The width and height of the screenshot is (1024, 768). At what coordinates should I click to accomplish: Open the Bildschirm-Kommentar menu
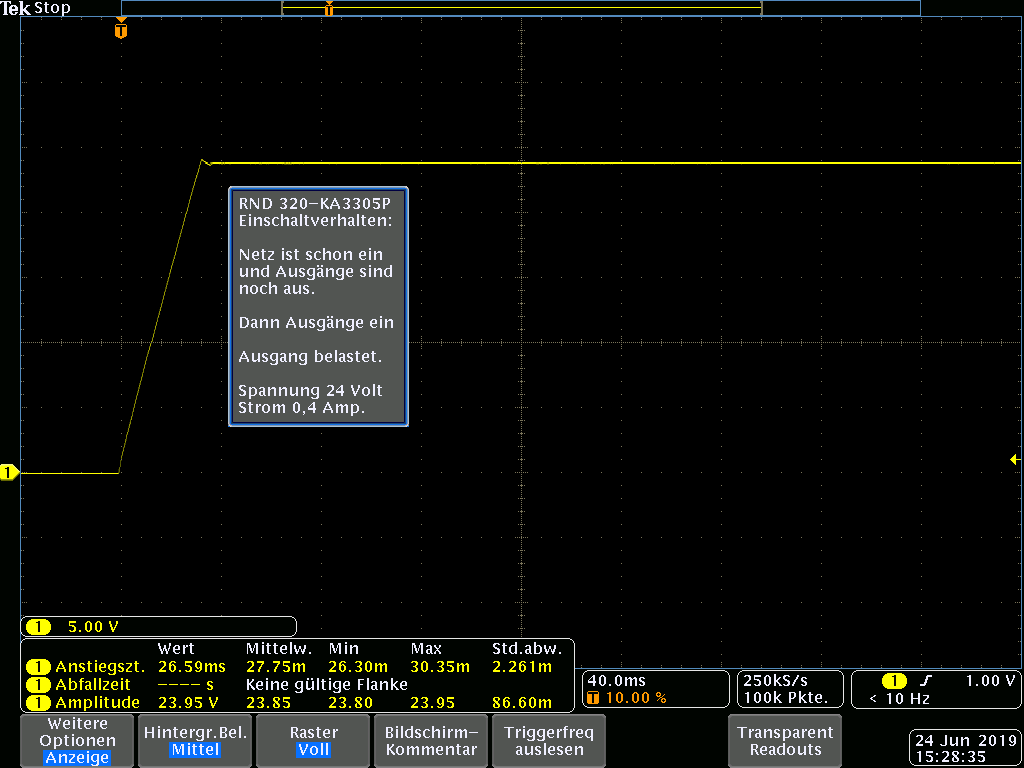pyautogui.click(x=431, y=741)
